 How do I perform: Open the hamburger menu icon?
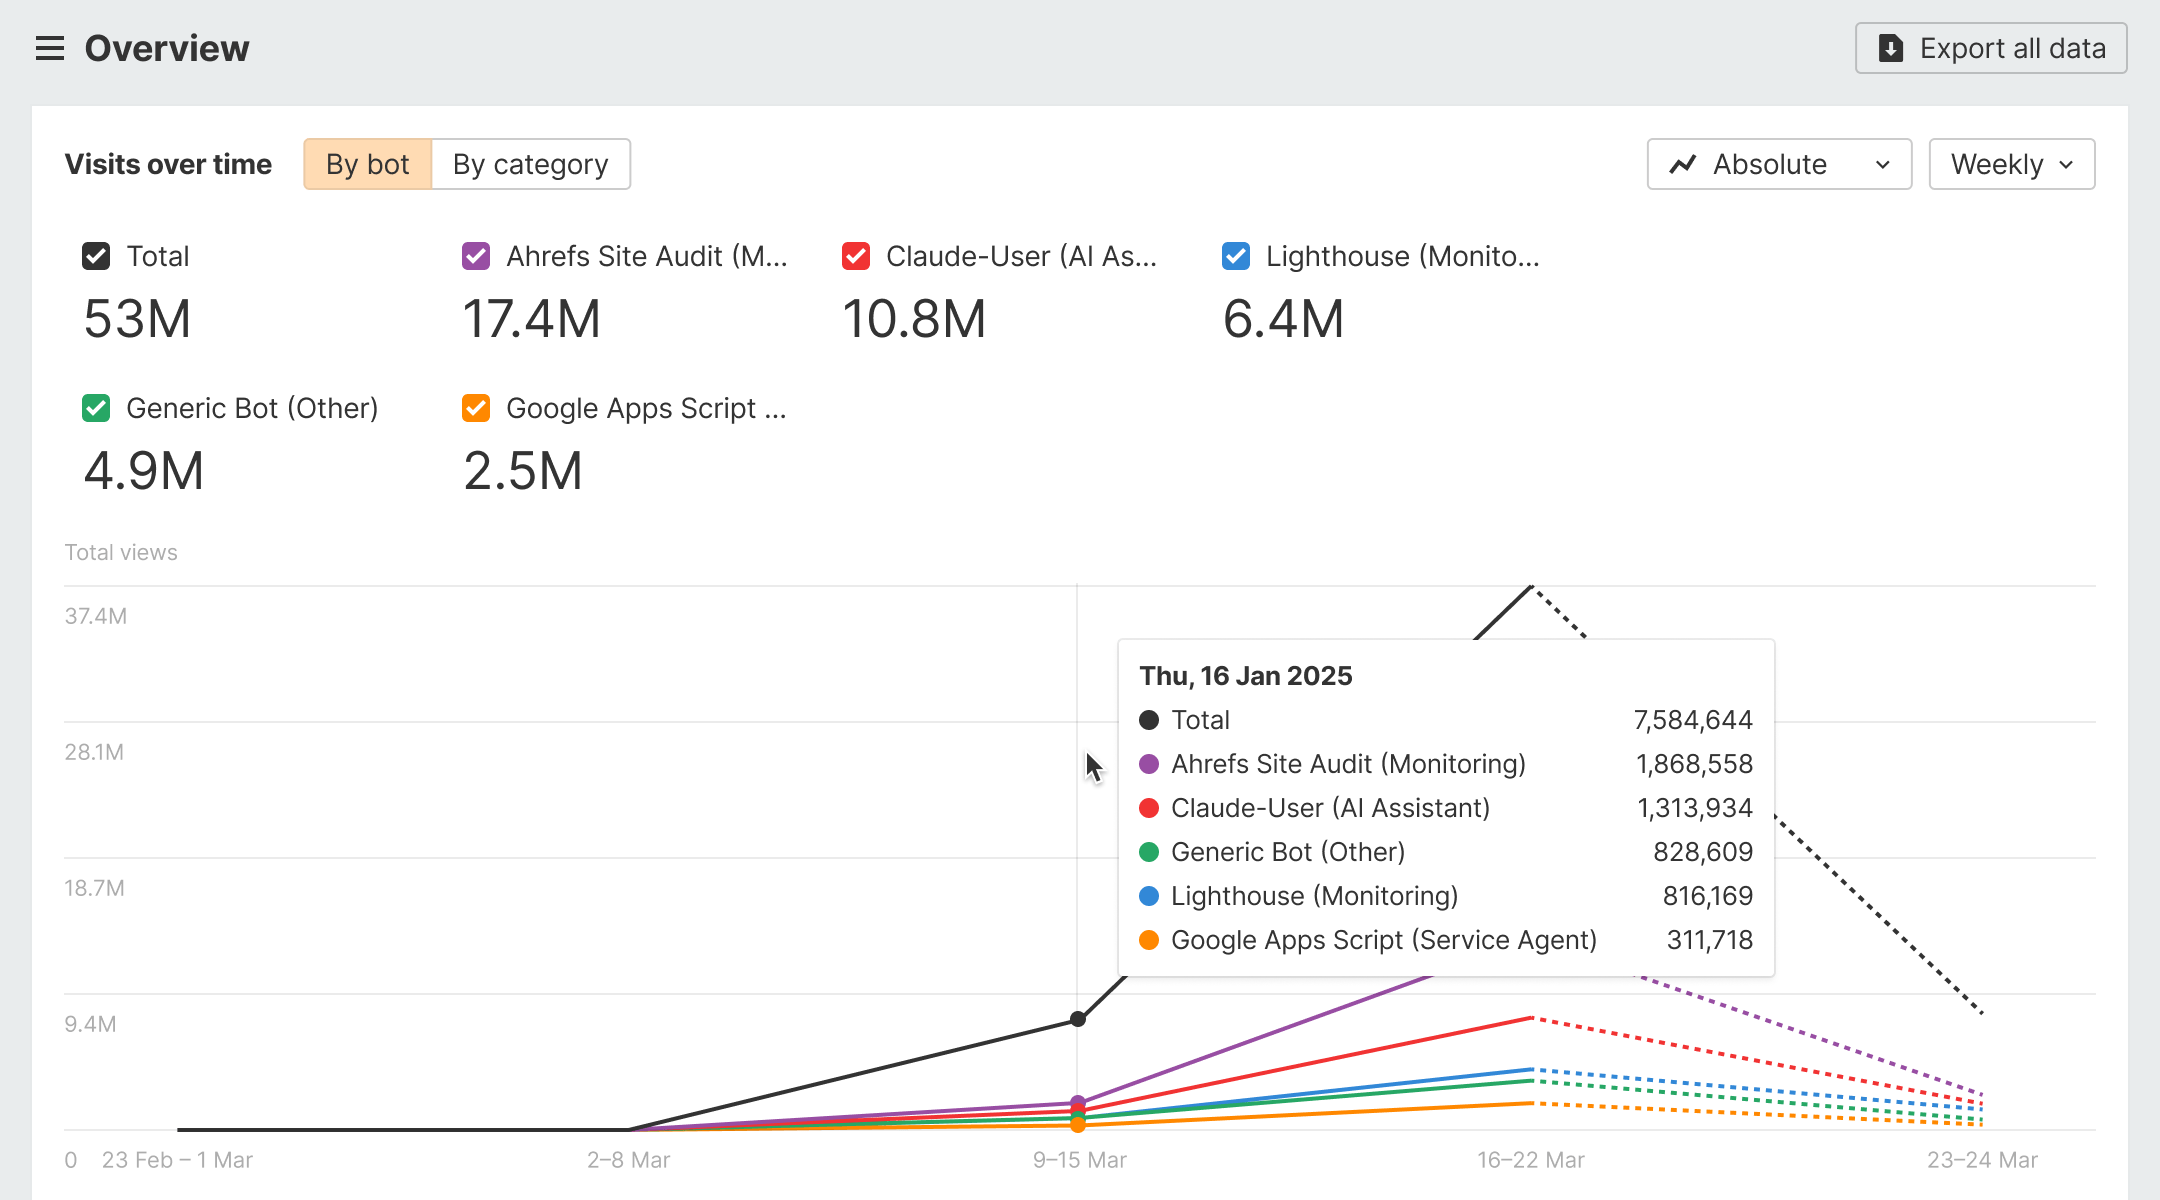50,48
